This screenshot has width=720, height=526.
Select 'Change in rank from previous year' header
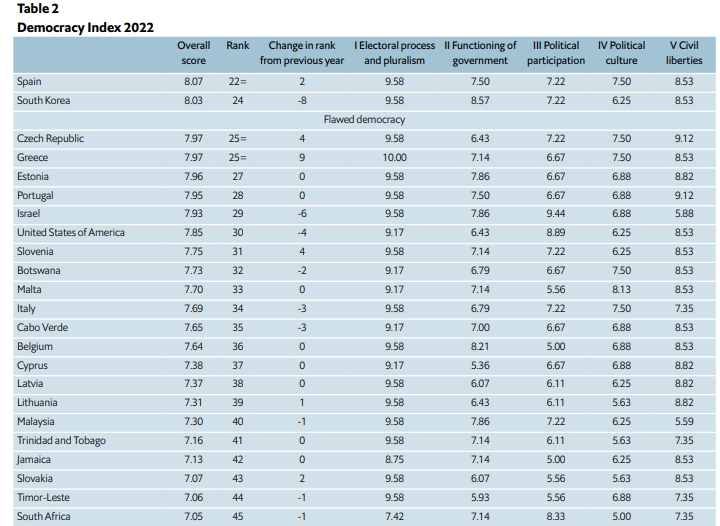(x=301, y=53)
